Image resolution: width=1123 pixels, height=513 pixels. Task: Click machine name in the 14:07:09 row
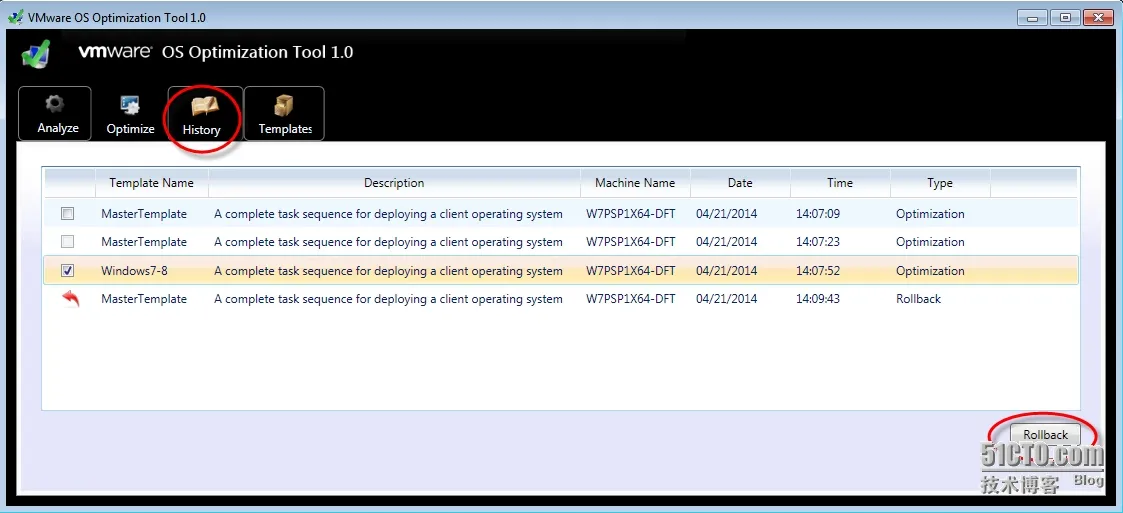(631, 214)
